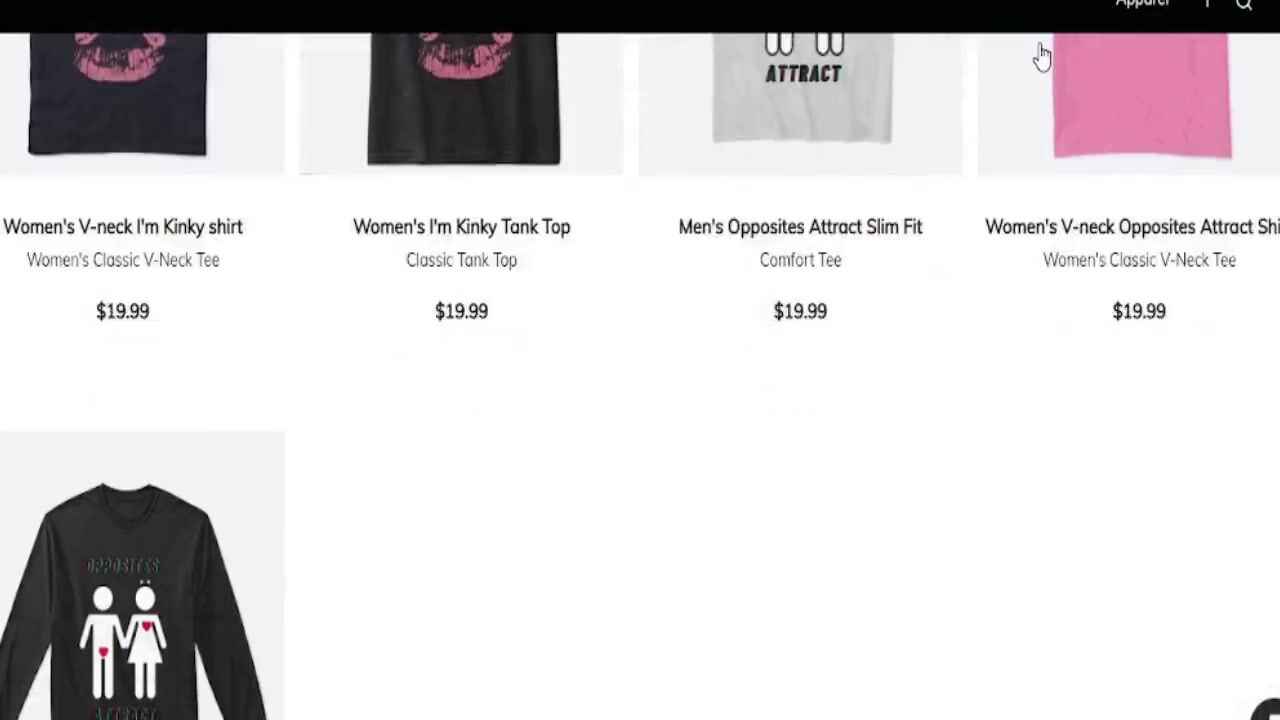
Task: Open the Women's I'm Kinky Tank Top title
Action: click(461, 227)
